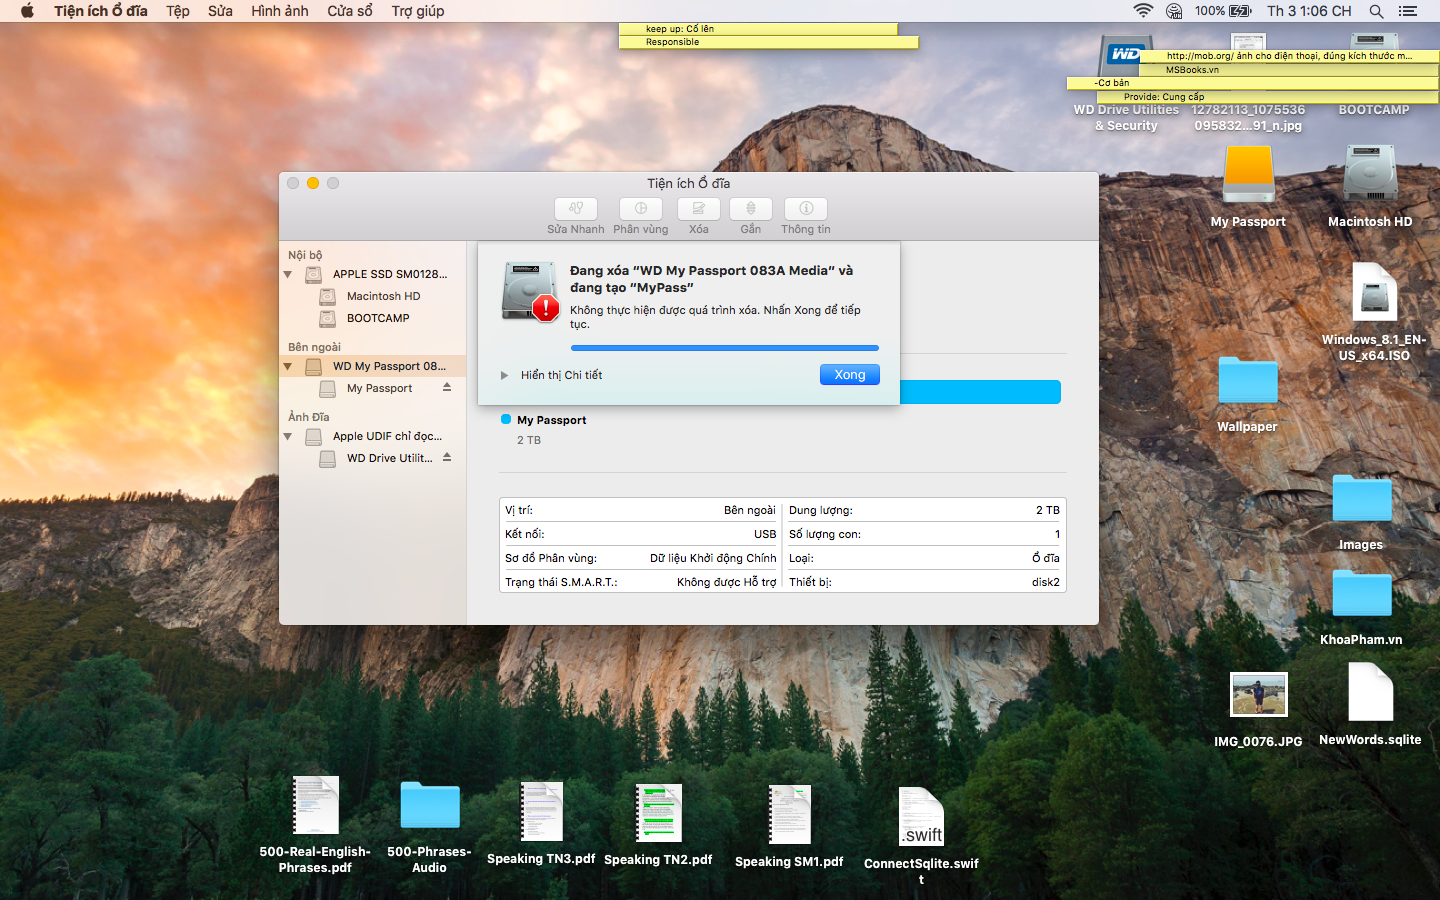
Task: Collapse the APPLE SSD disclosure triangle
Action: [288, 274]
